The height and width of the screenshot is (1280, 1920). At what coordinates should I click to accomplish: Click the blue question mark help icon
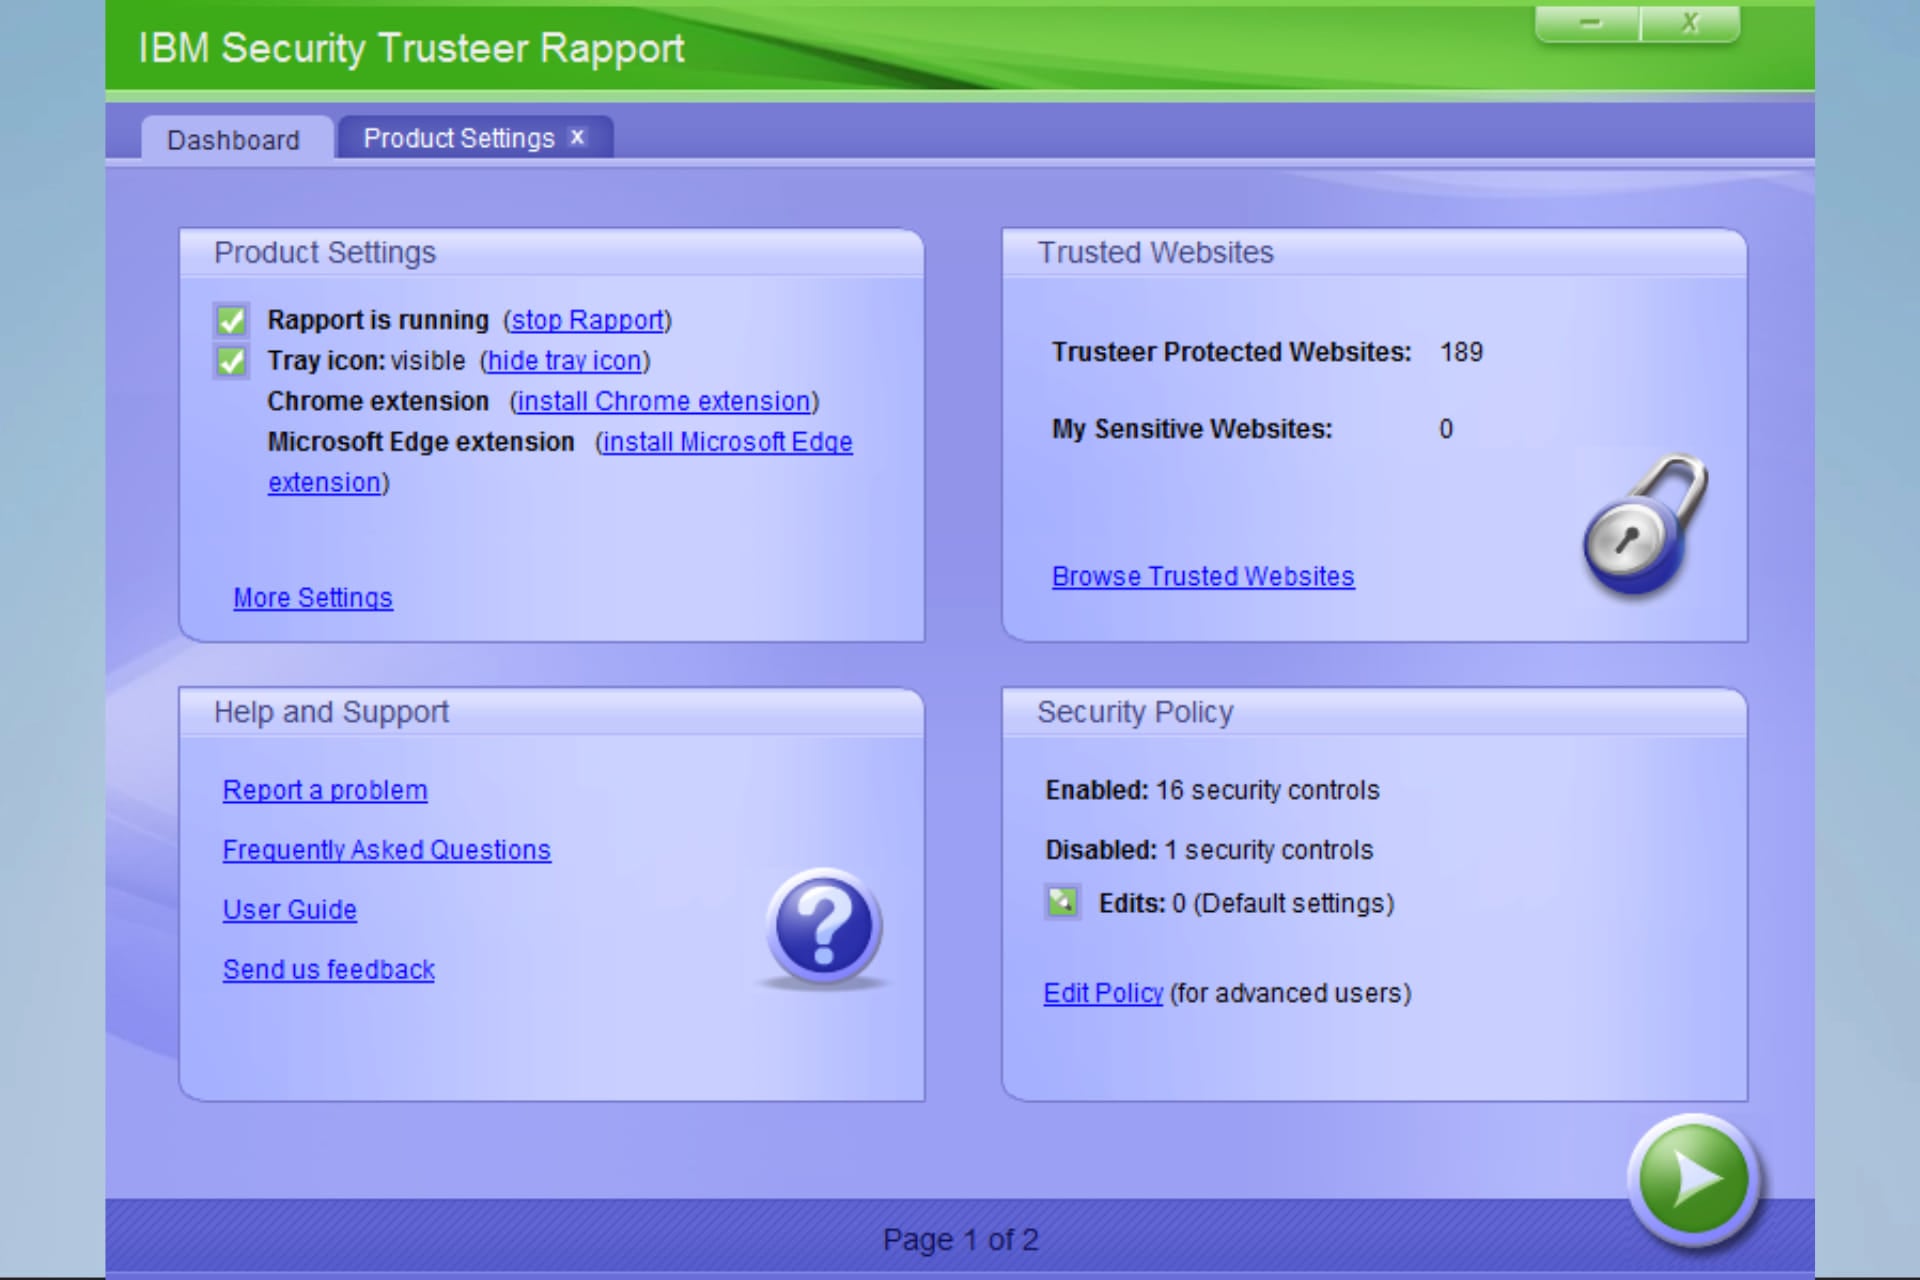pyautogui.click(x=823, y=927)
